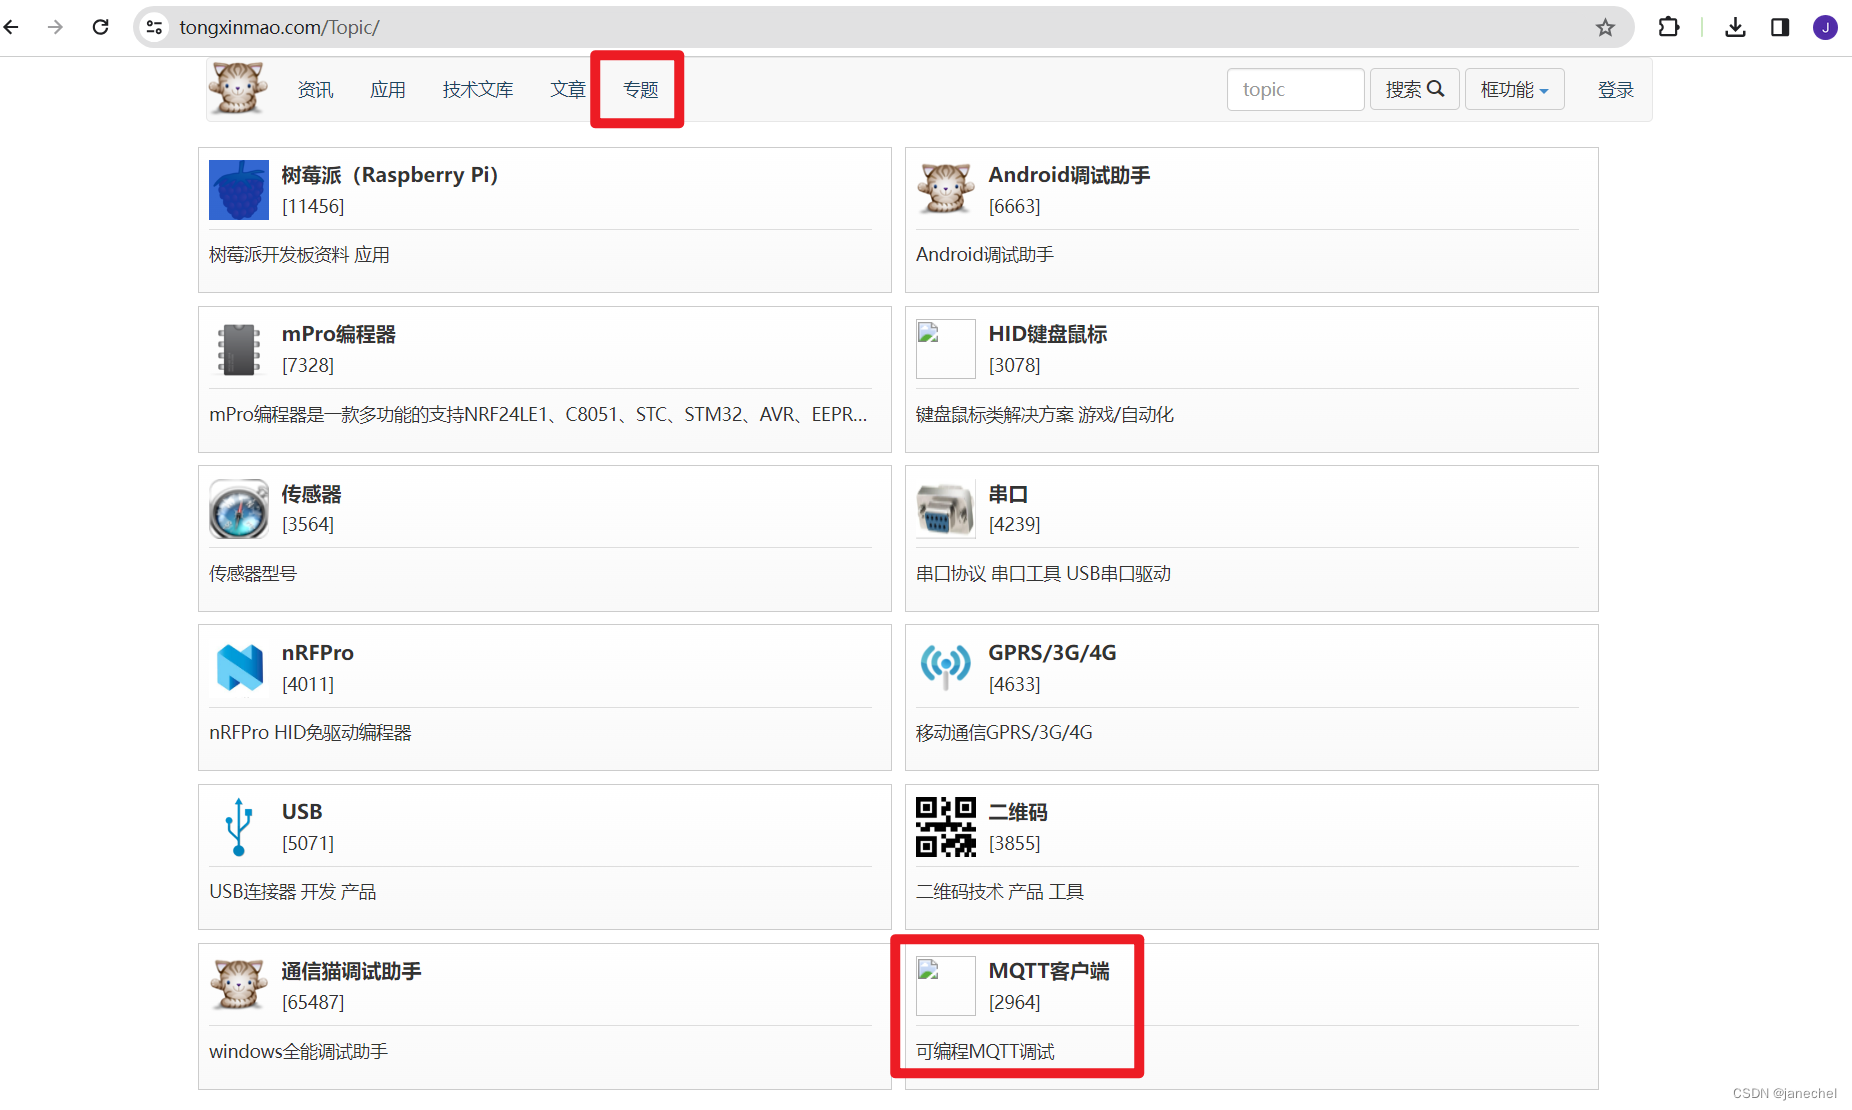
Task: Open mPro编程器 topic title
Action: (338, 334)
